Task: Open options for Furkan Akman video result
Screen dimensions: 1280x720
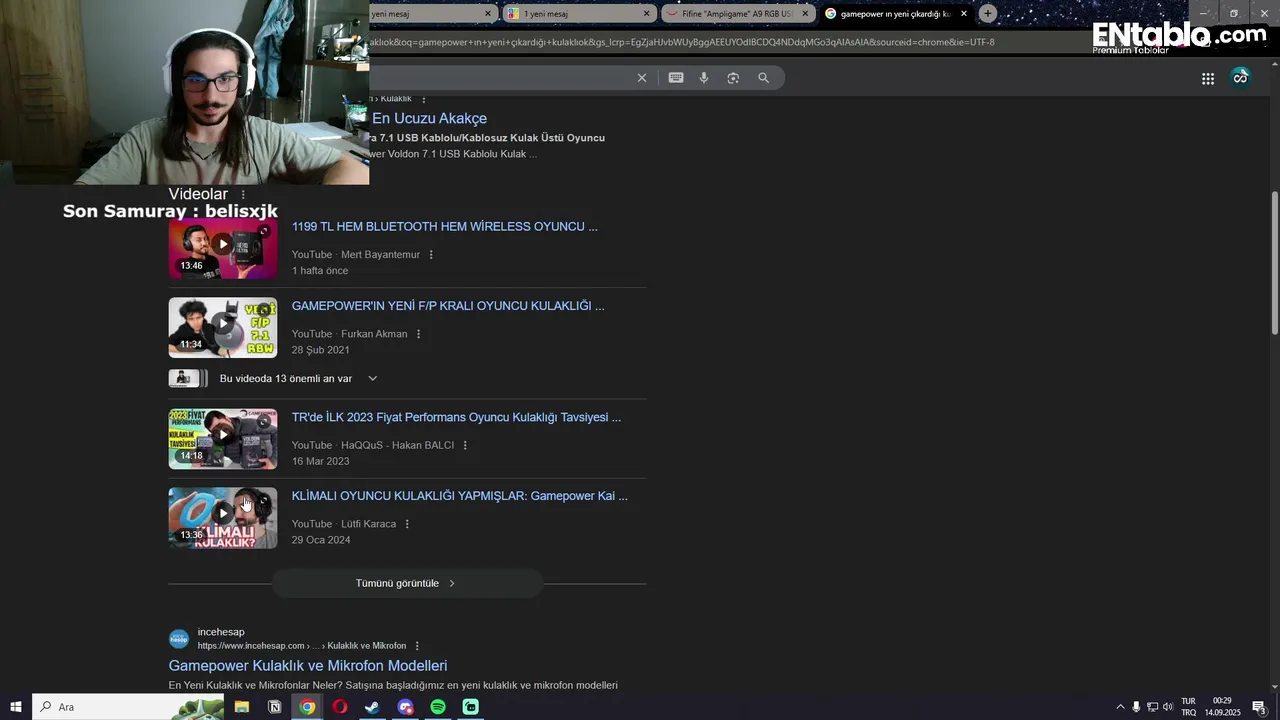Action: point(418,334)
